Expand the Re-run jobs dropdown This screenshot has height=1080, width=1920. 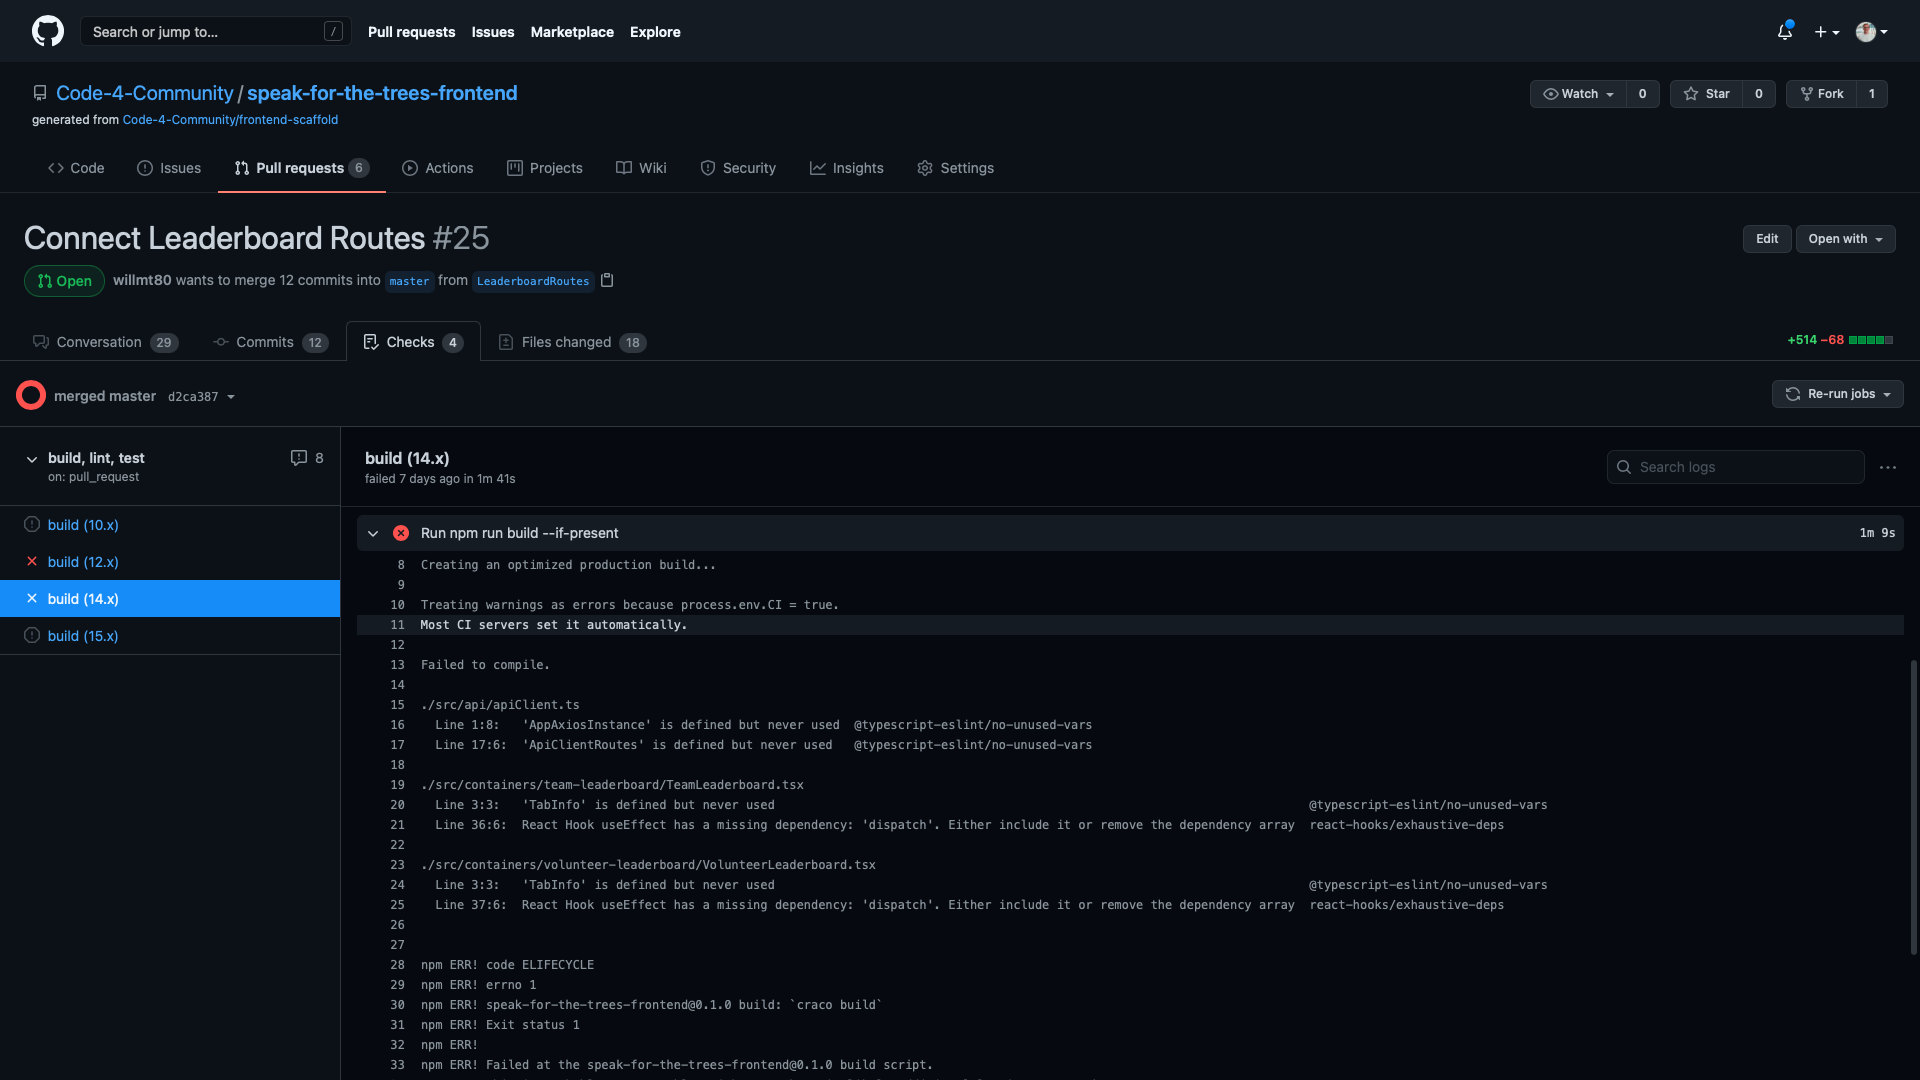tap(1837, 394)
